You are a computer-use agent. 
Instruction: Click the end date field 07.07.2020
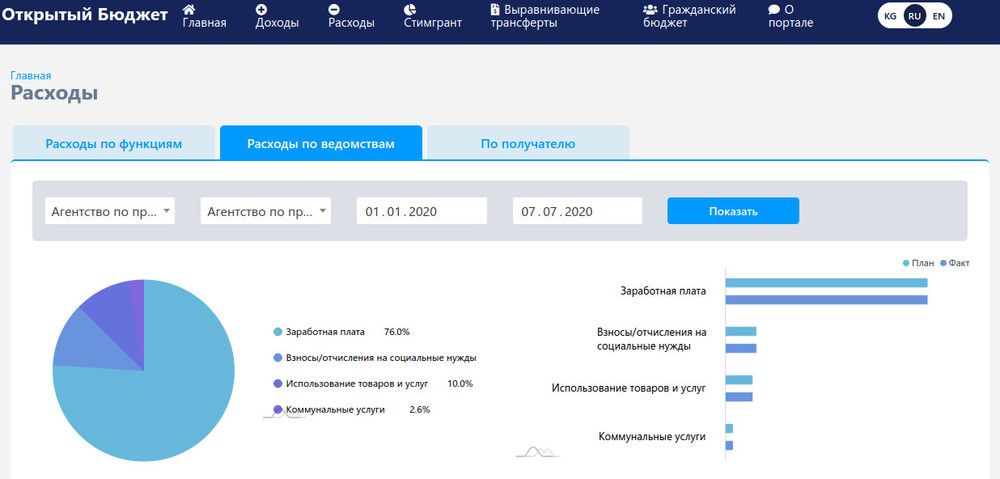tap(577, 211)
